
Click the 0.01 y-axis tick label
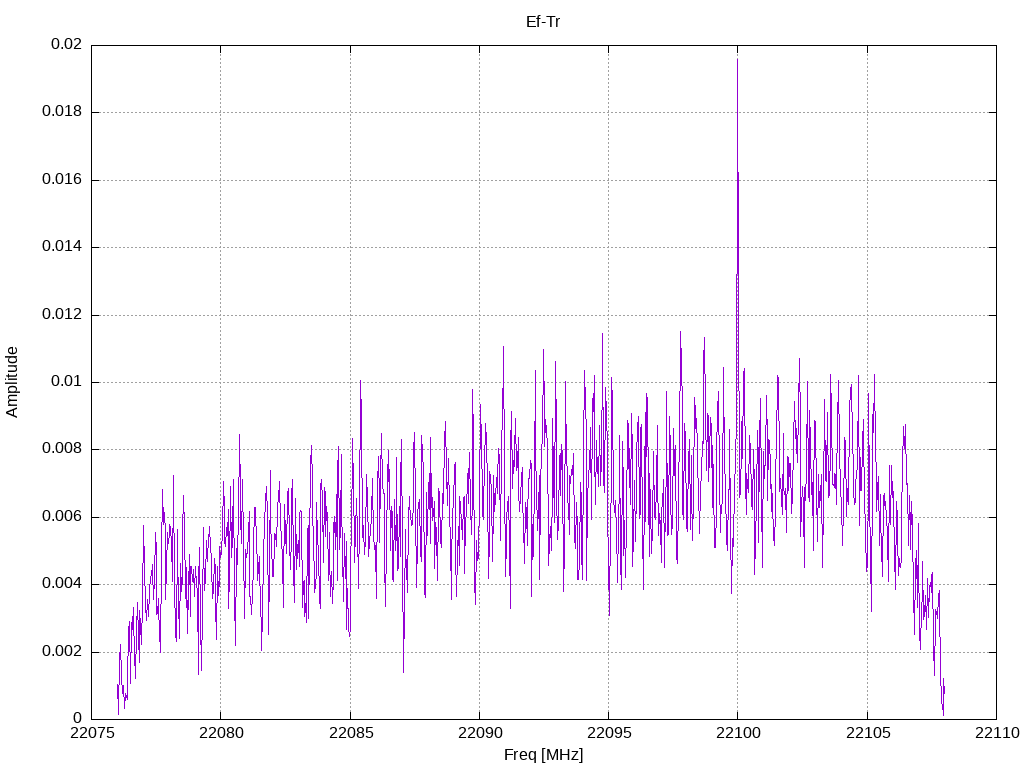coord(66,382)
